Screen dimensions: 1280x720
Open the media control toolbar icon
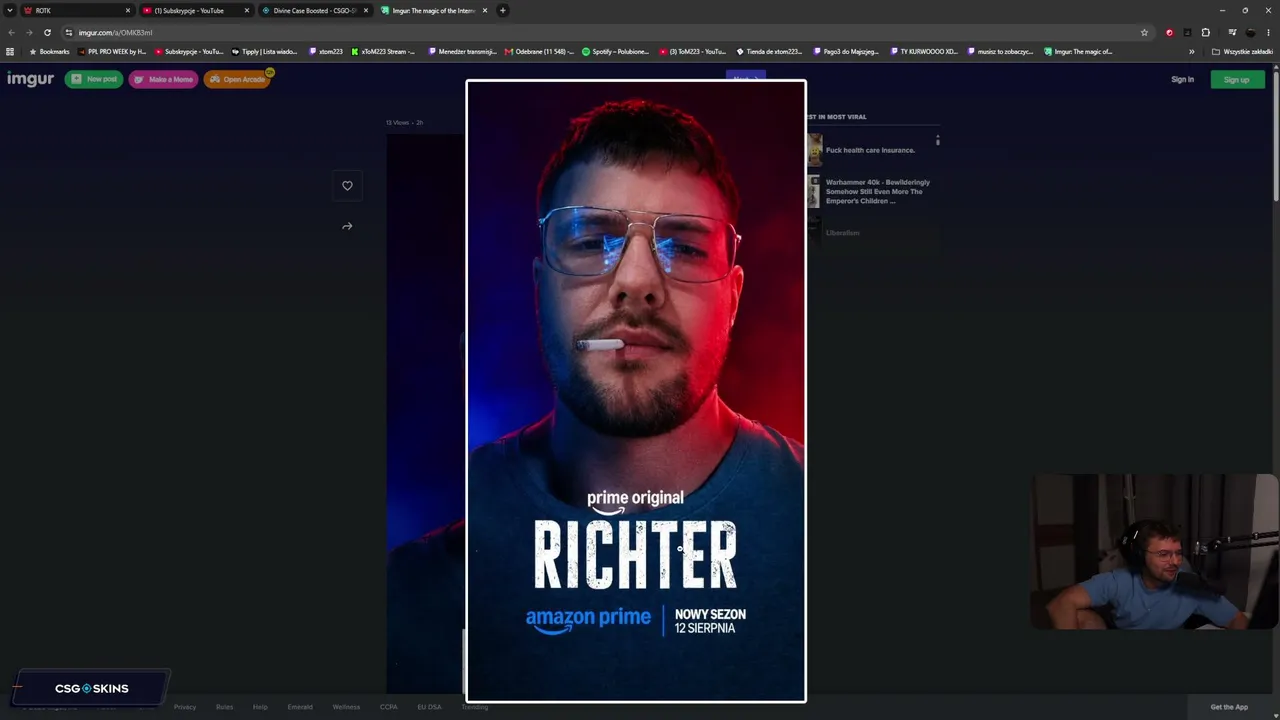click(x=1232, y=32)
